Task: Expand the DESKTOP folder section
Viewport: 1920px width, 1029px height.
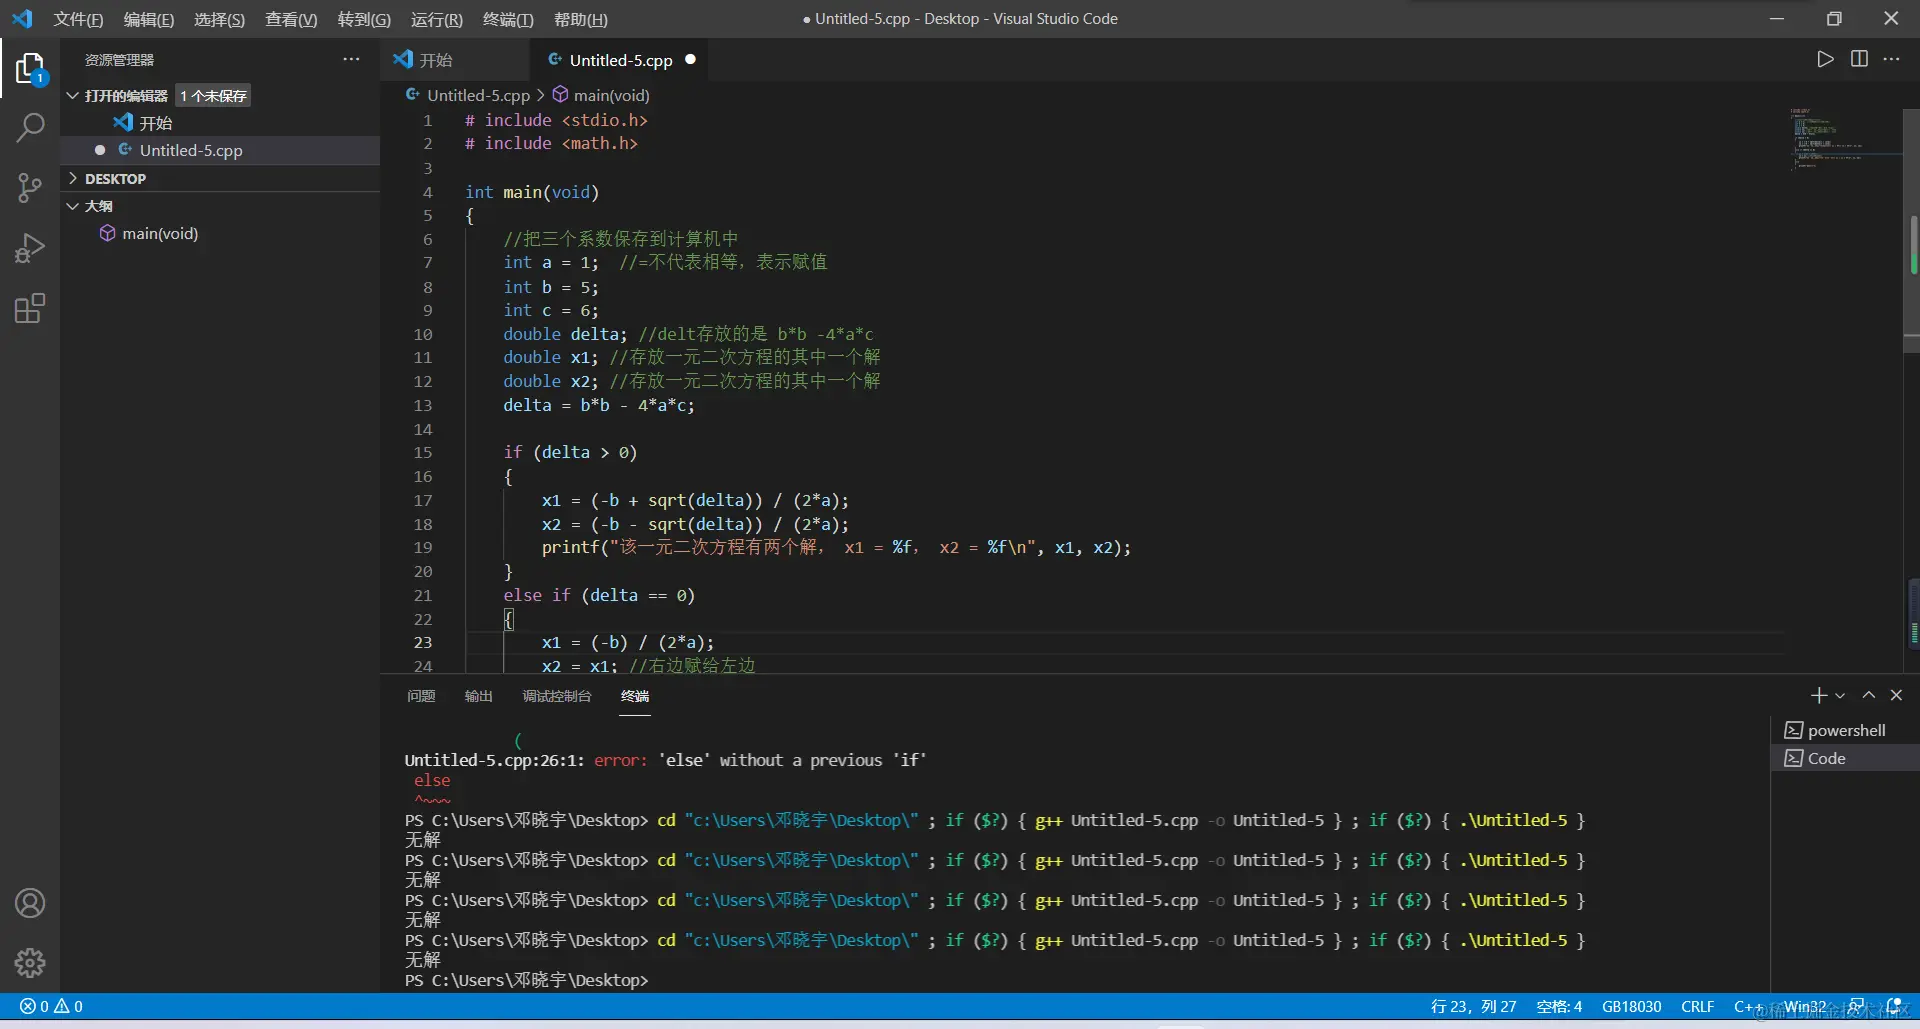Action: (x=115, y=179)
